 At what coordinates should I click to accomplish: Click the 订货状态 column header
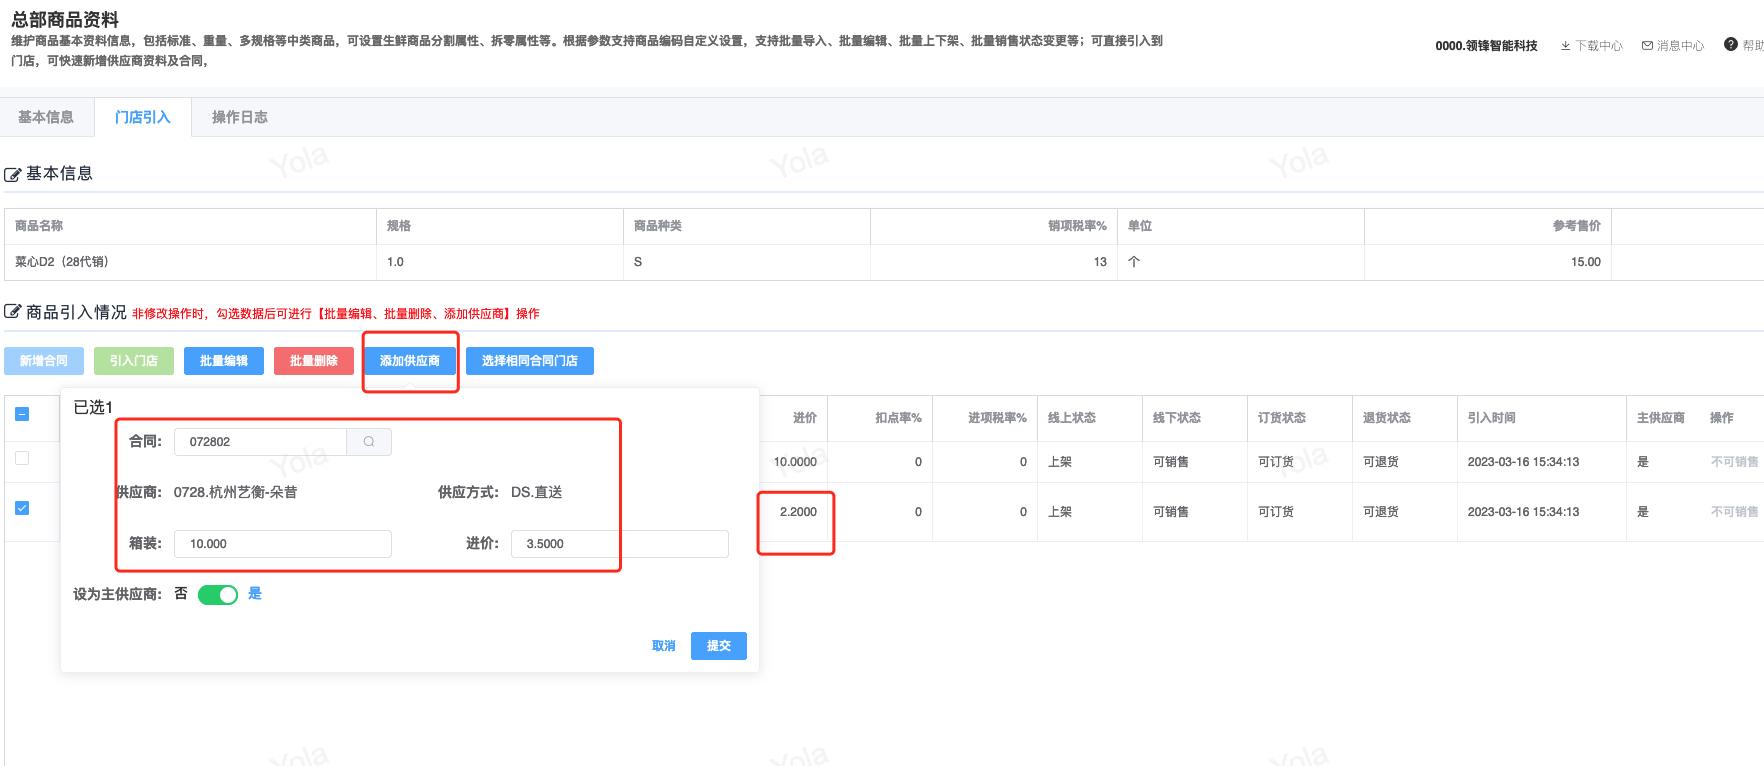[x=1282, y=418]
